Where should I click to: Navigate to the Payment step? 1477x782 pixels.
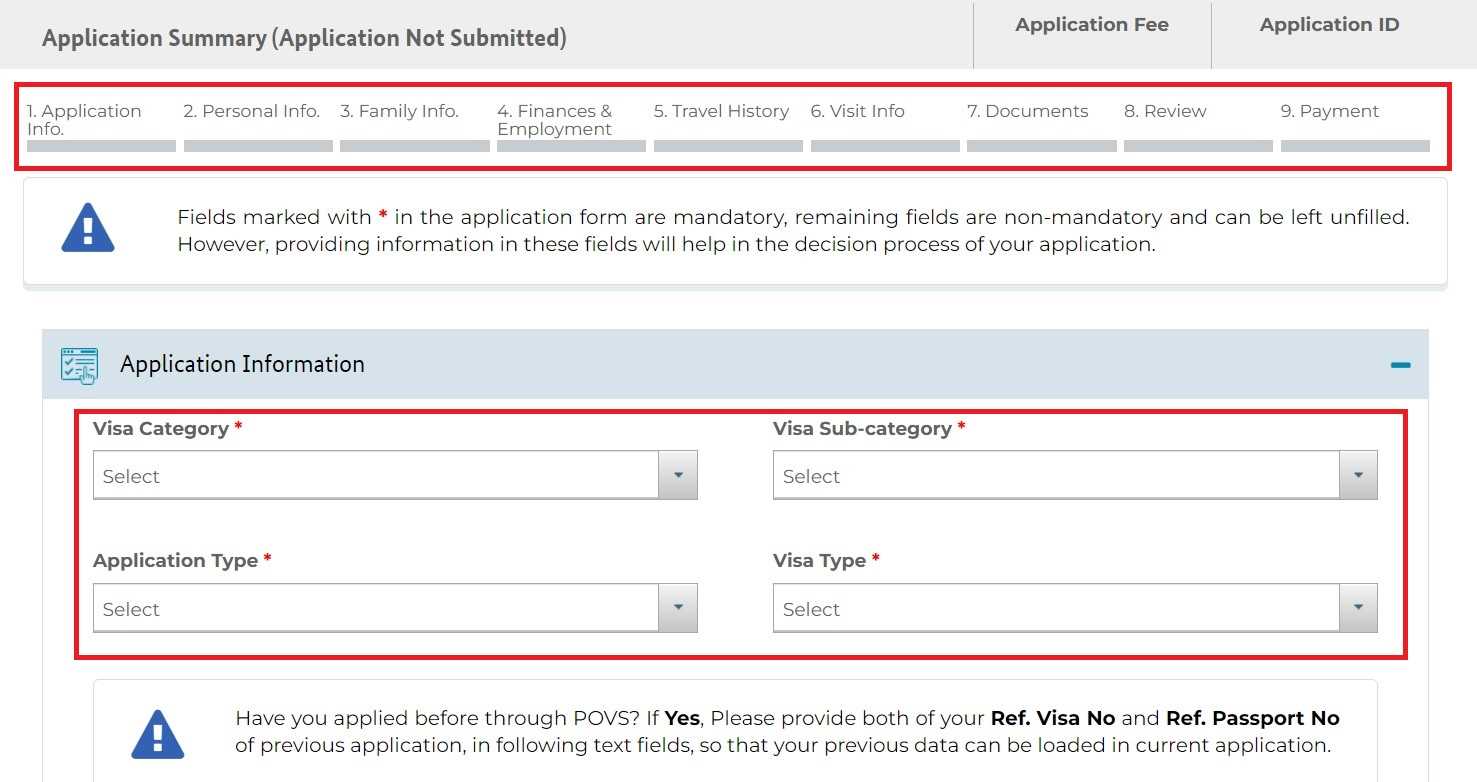[1329, 112]
